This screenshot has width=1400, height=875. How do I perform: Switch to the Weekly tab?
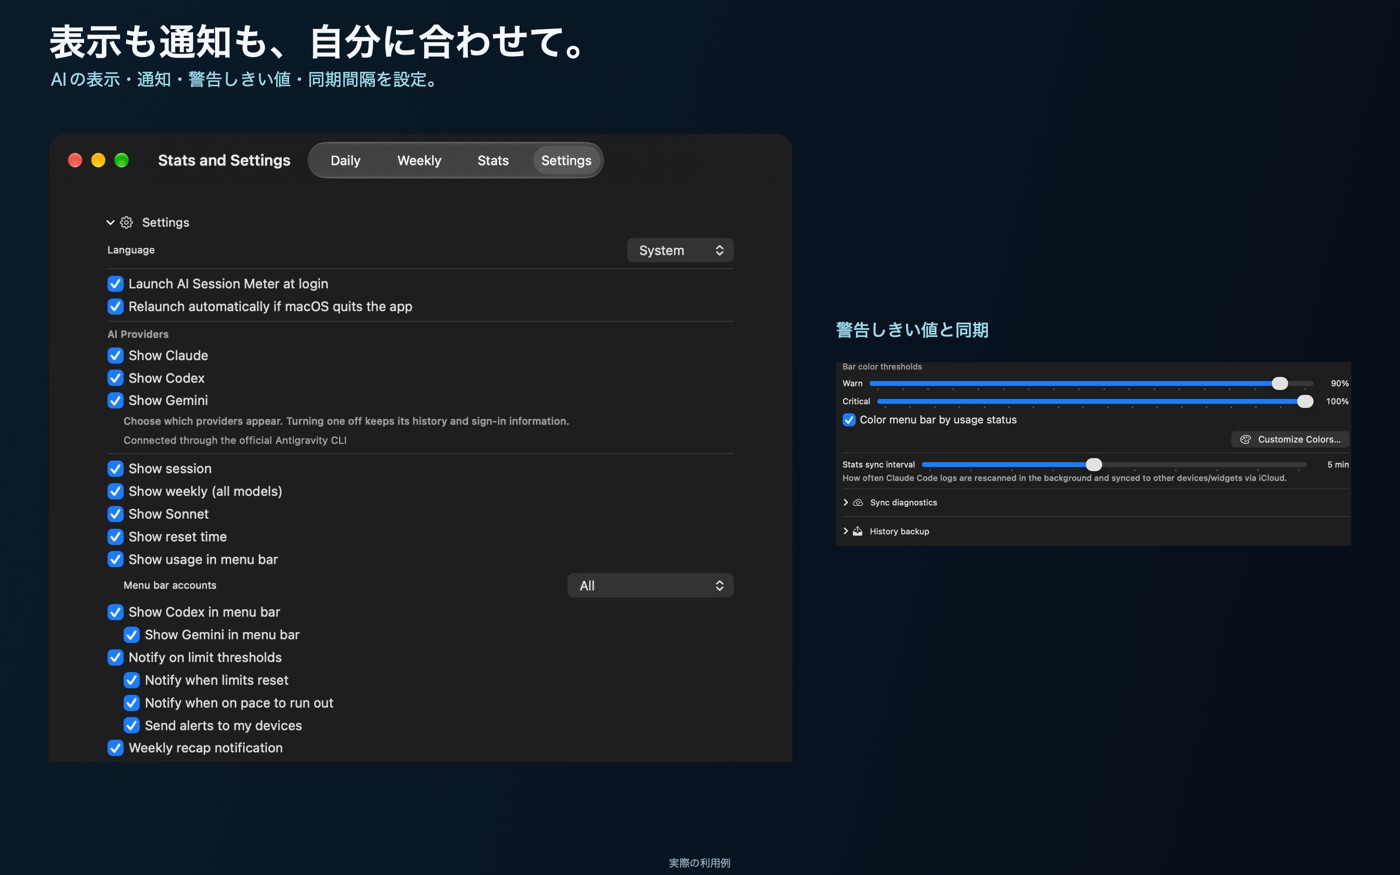(419, 161)
